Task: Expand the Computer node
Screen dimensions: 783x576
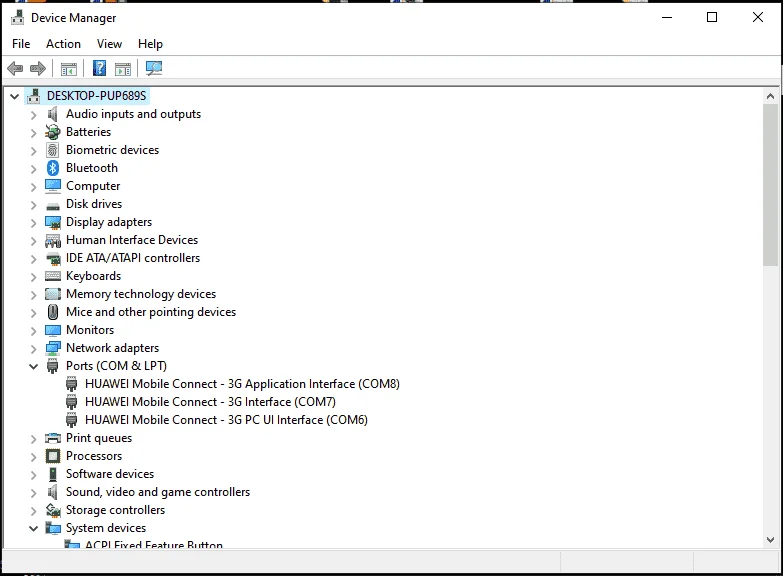Action: click(x=33, y=187)
